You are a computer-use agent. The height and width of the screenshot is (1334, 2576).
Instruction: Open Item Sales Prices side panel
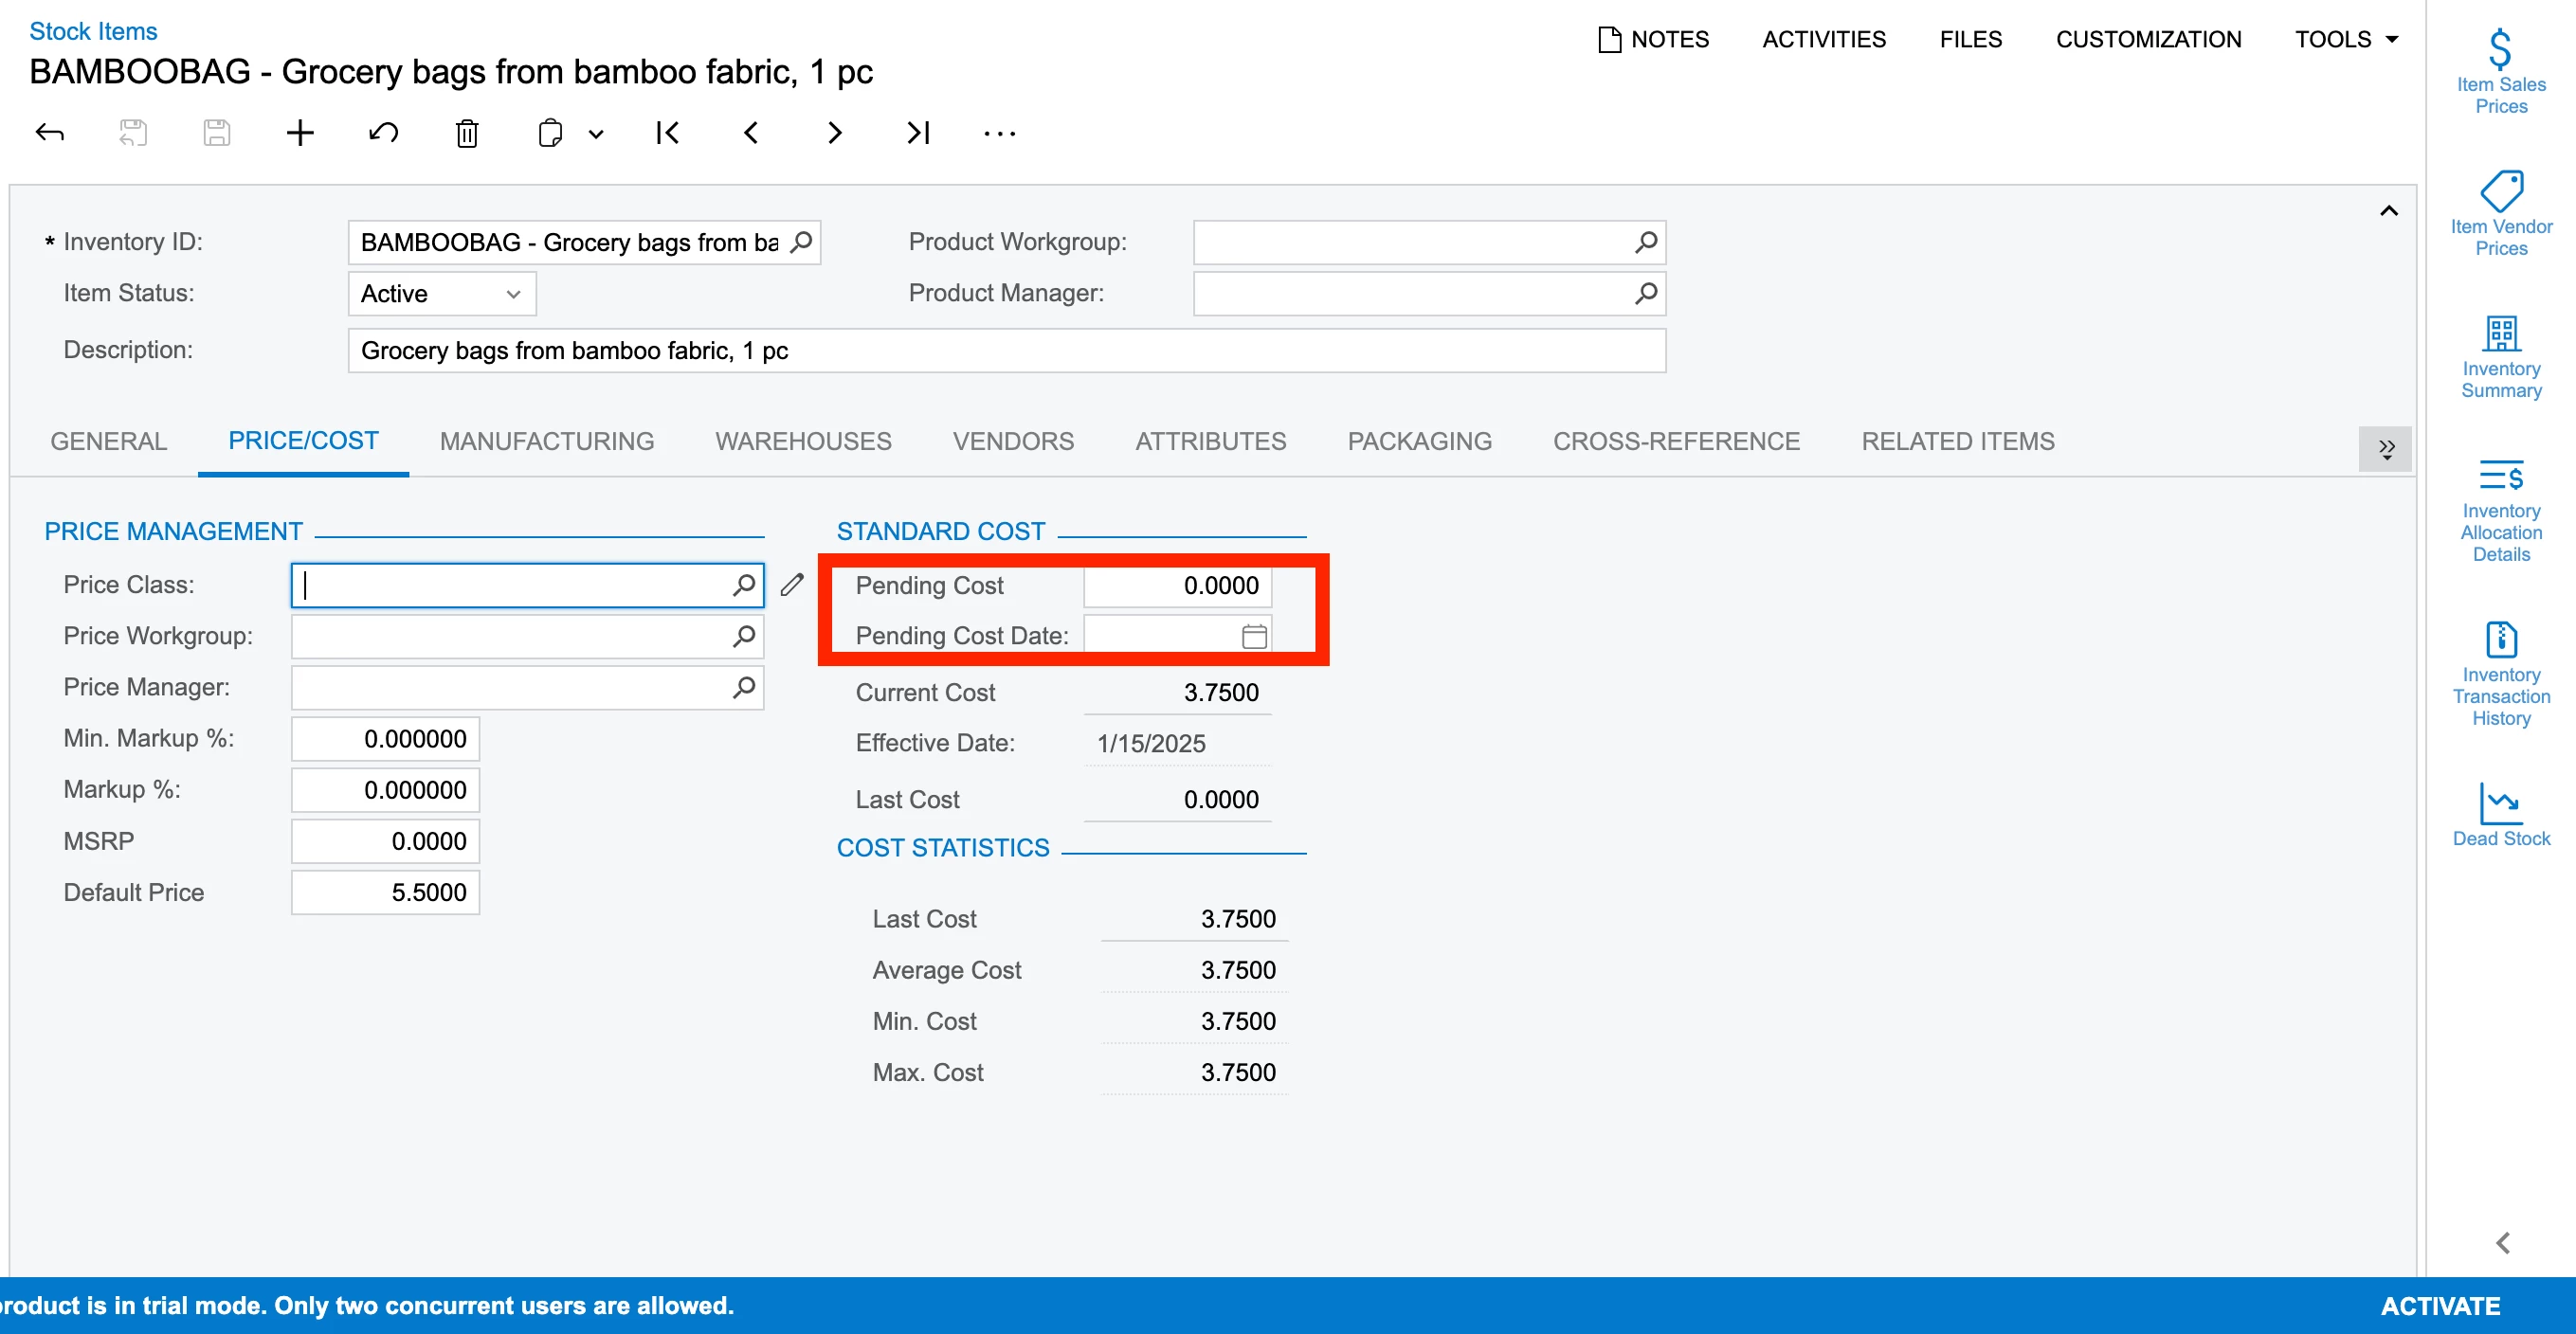pyautogui.click(x=2500, y=70)
